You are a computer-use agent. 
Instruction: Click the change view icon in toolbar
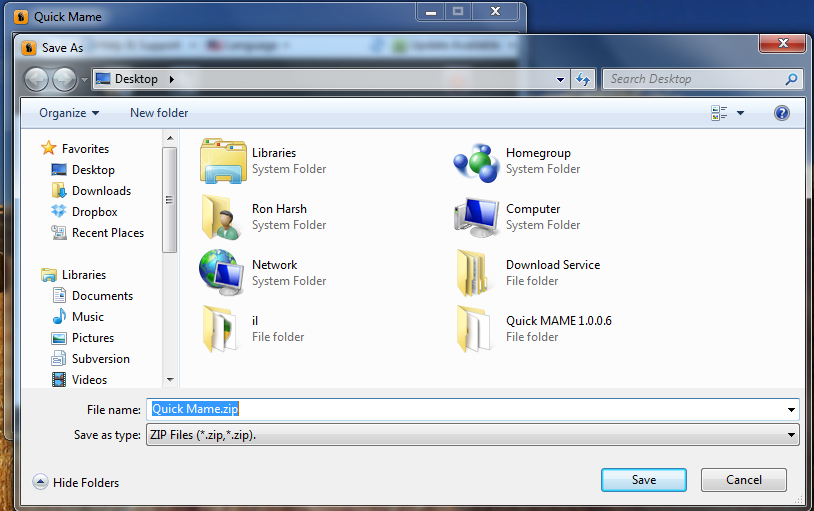click(719, 113)
